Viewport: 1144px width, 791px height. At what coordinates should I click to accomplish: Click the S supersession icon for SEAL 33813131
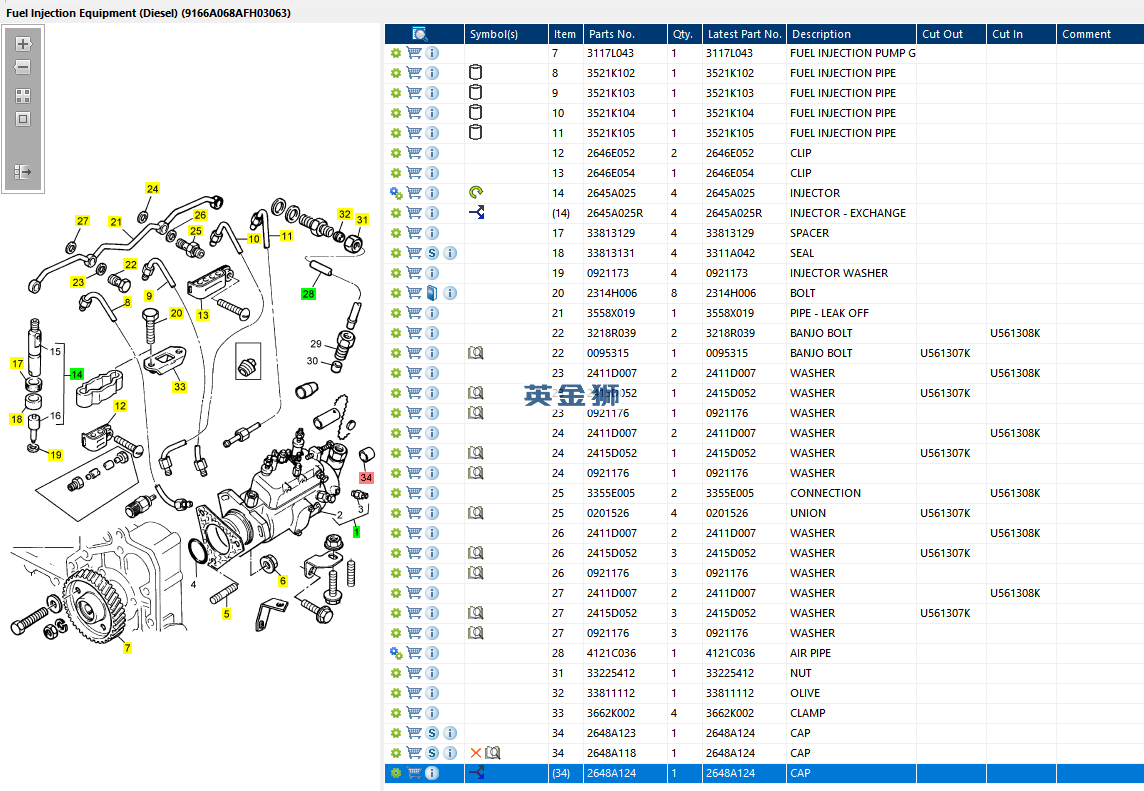[x=432, y=253]
